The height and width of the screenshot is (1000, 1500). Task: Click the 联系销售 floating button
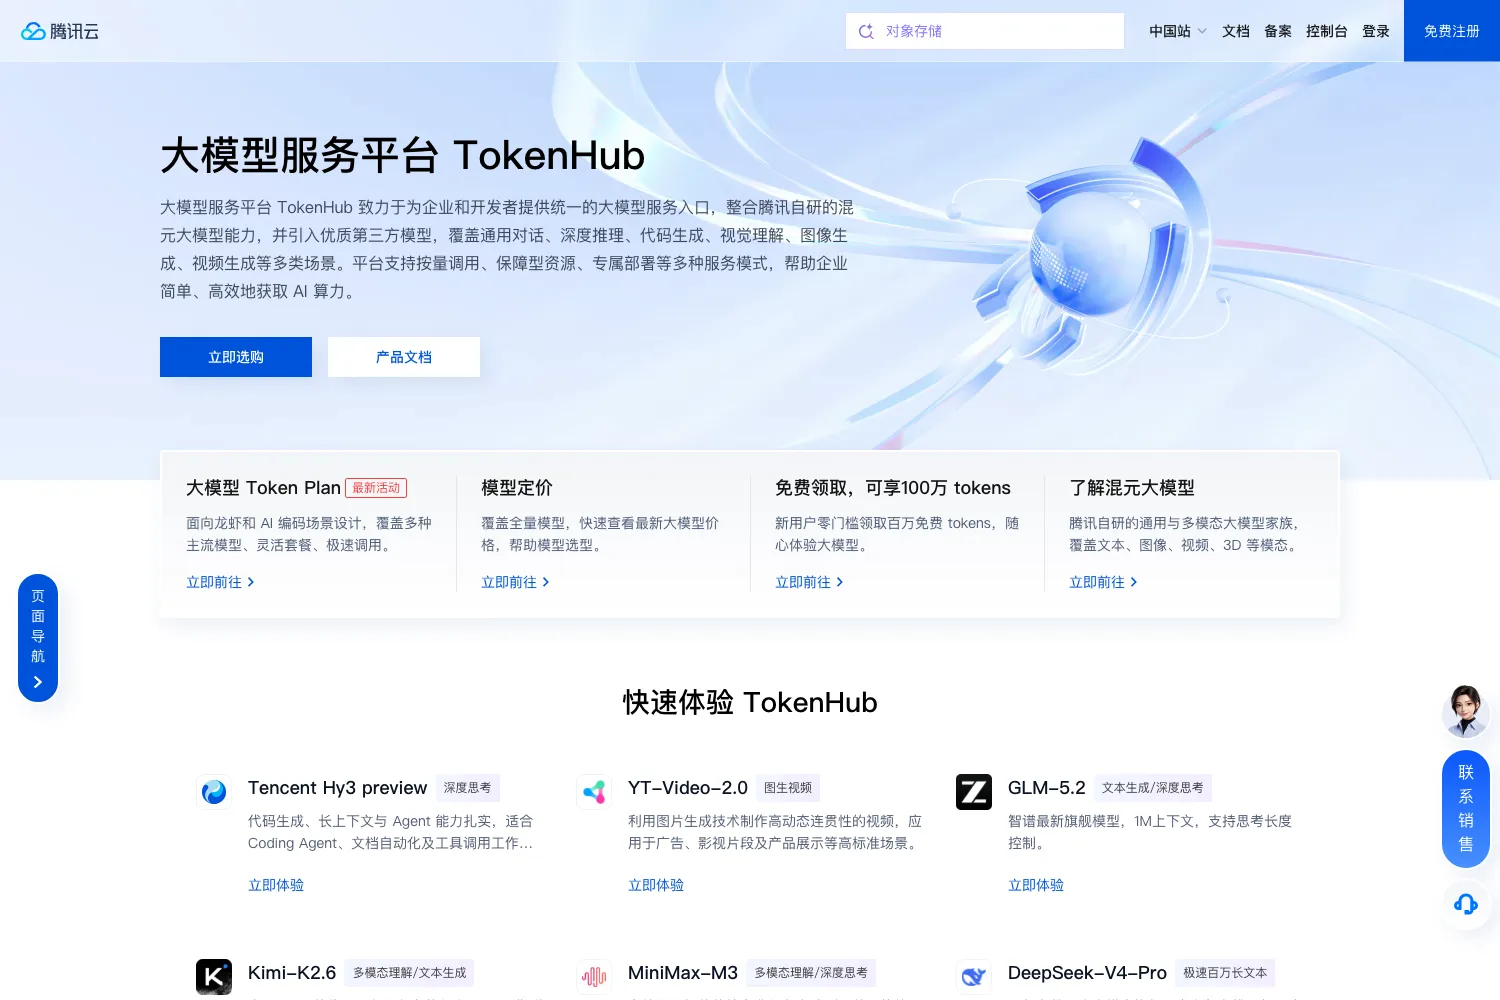click(x=1466, y=808)
